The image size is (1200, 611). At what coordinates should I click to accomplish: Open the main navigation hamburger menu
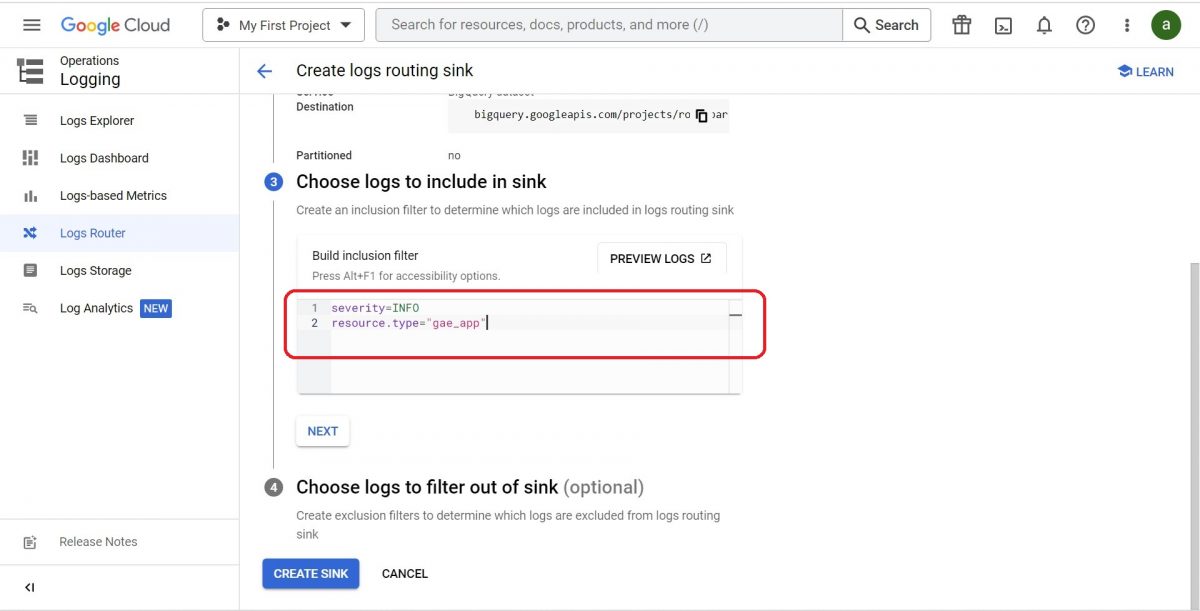click(32, 25)
